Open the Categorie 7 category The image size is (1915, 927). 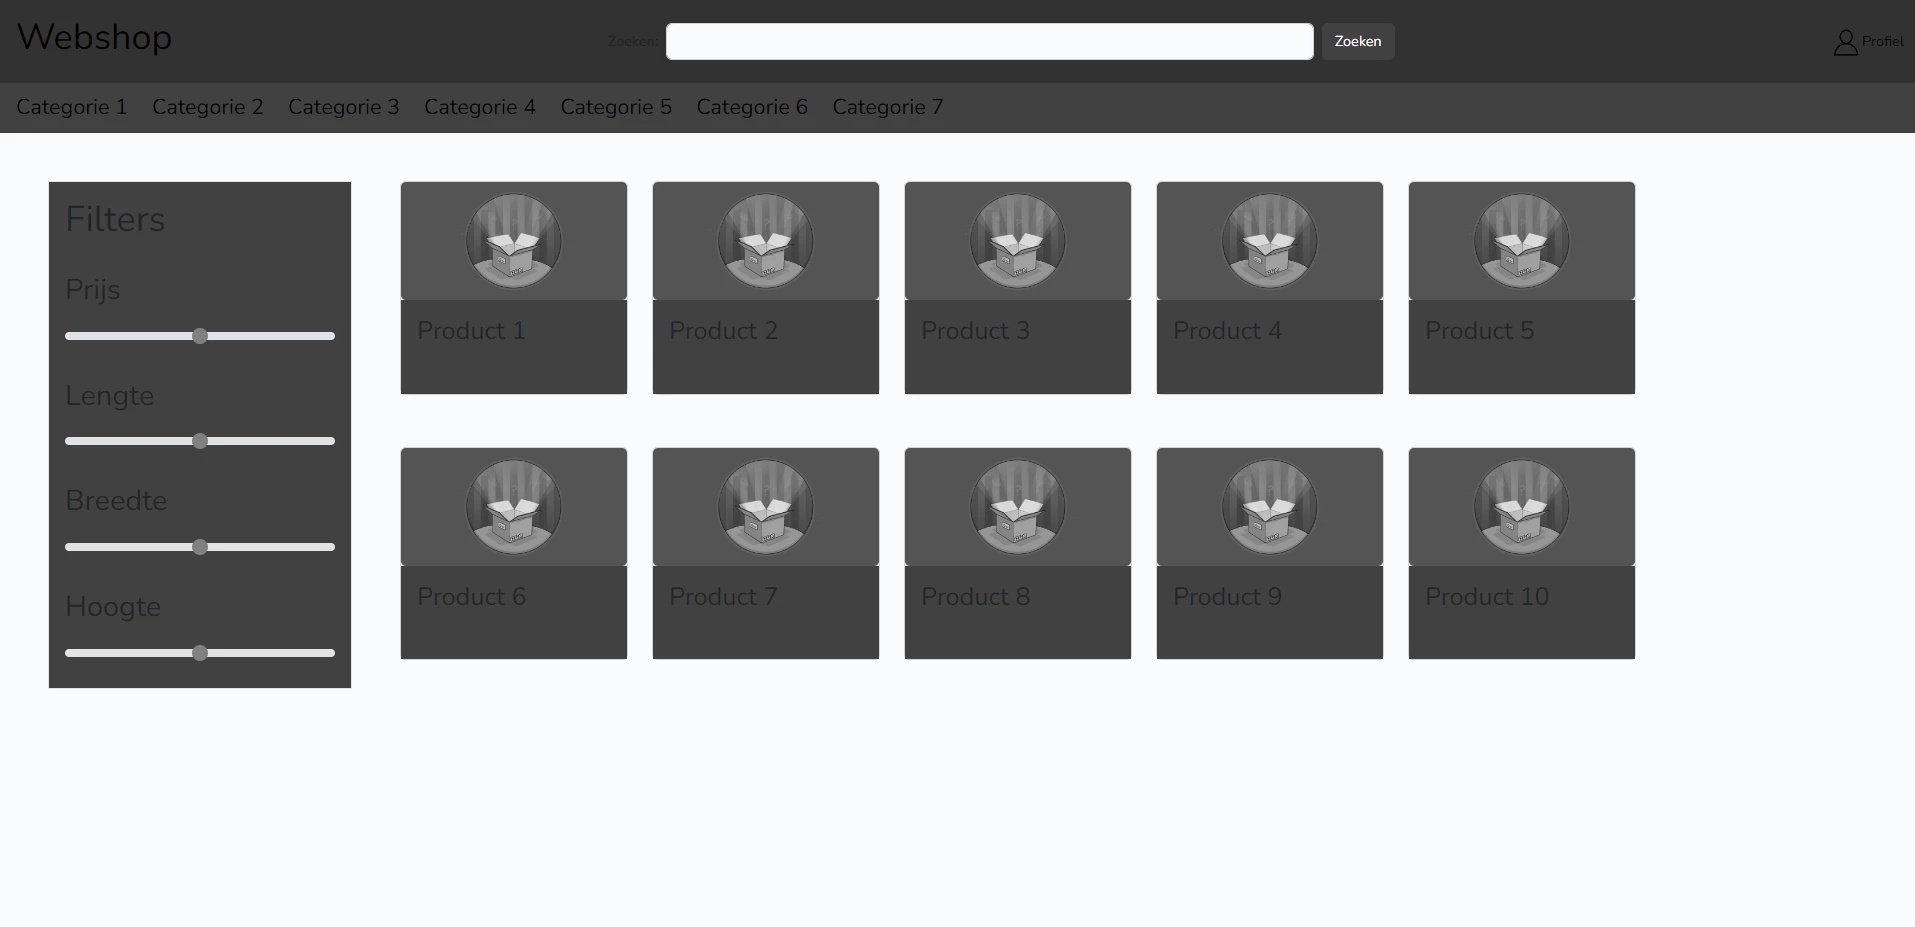tap(888, 107)
